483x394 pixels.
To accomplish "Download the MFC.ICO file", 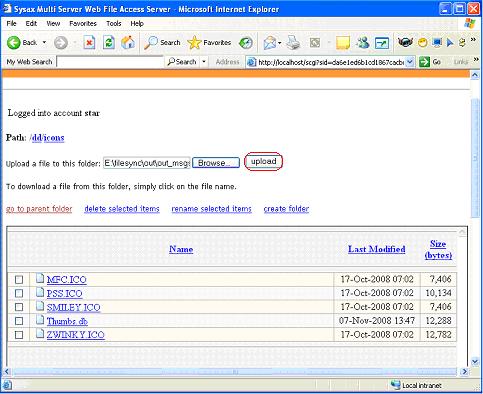I will [x=66, y=279].
